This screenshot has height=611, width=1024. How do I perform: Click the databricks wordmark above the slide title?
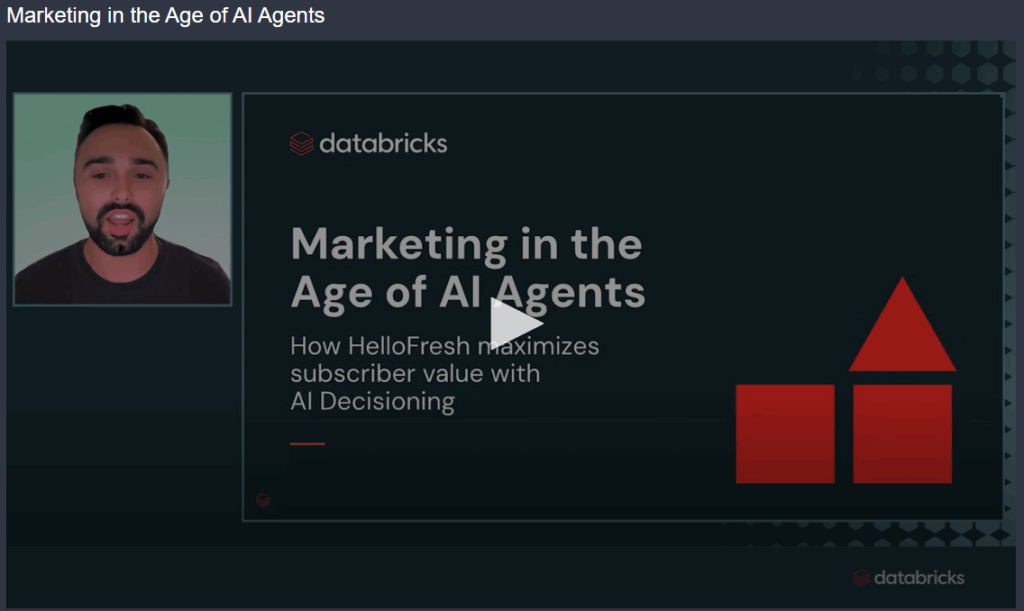[x=383, y=143]
